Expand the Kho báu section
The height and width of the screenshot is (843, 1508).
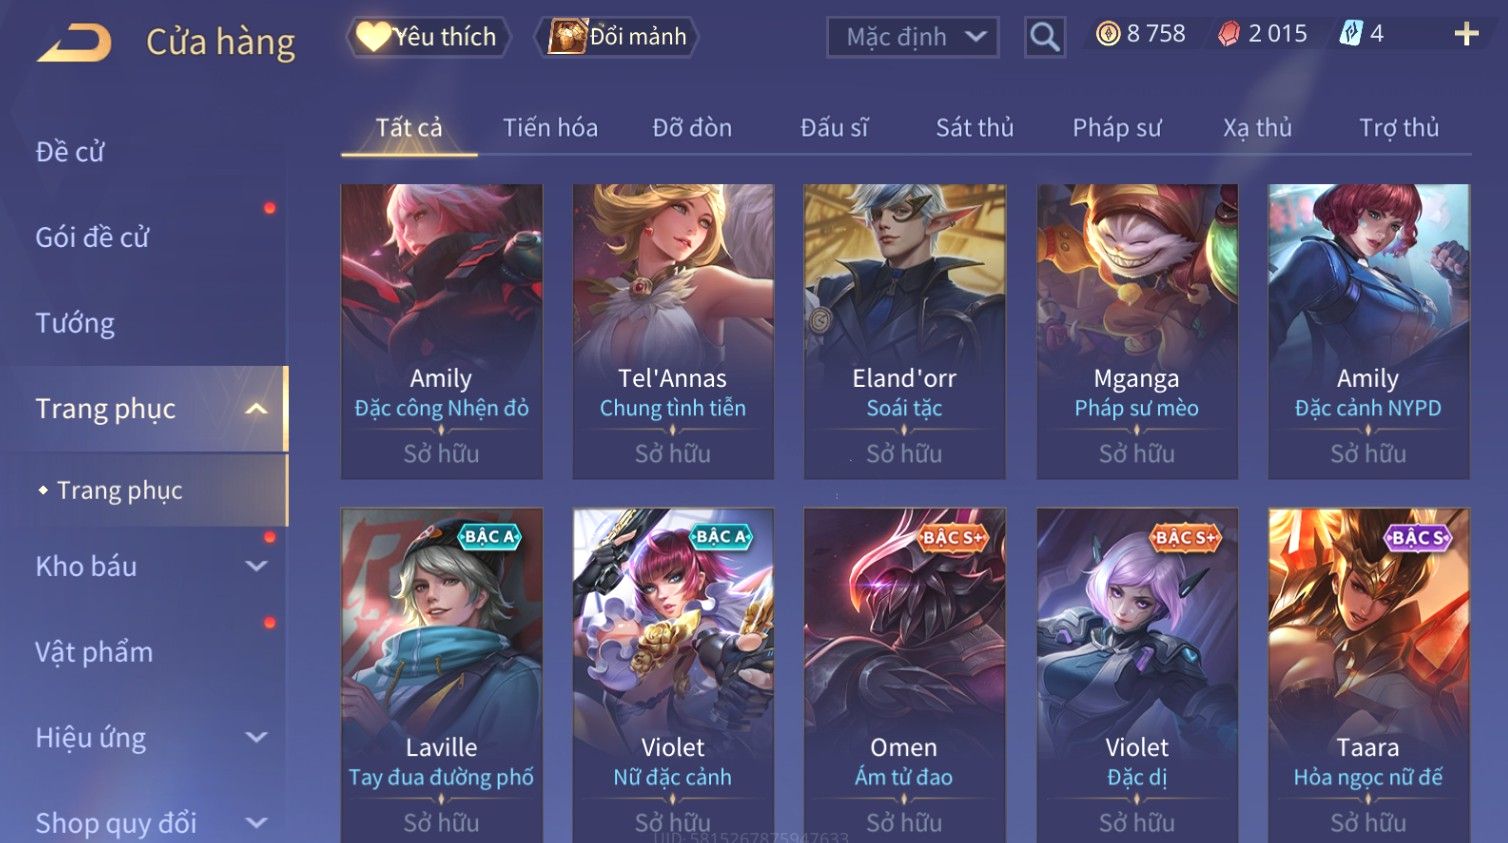pos(257,566)
